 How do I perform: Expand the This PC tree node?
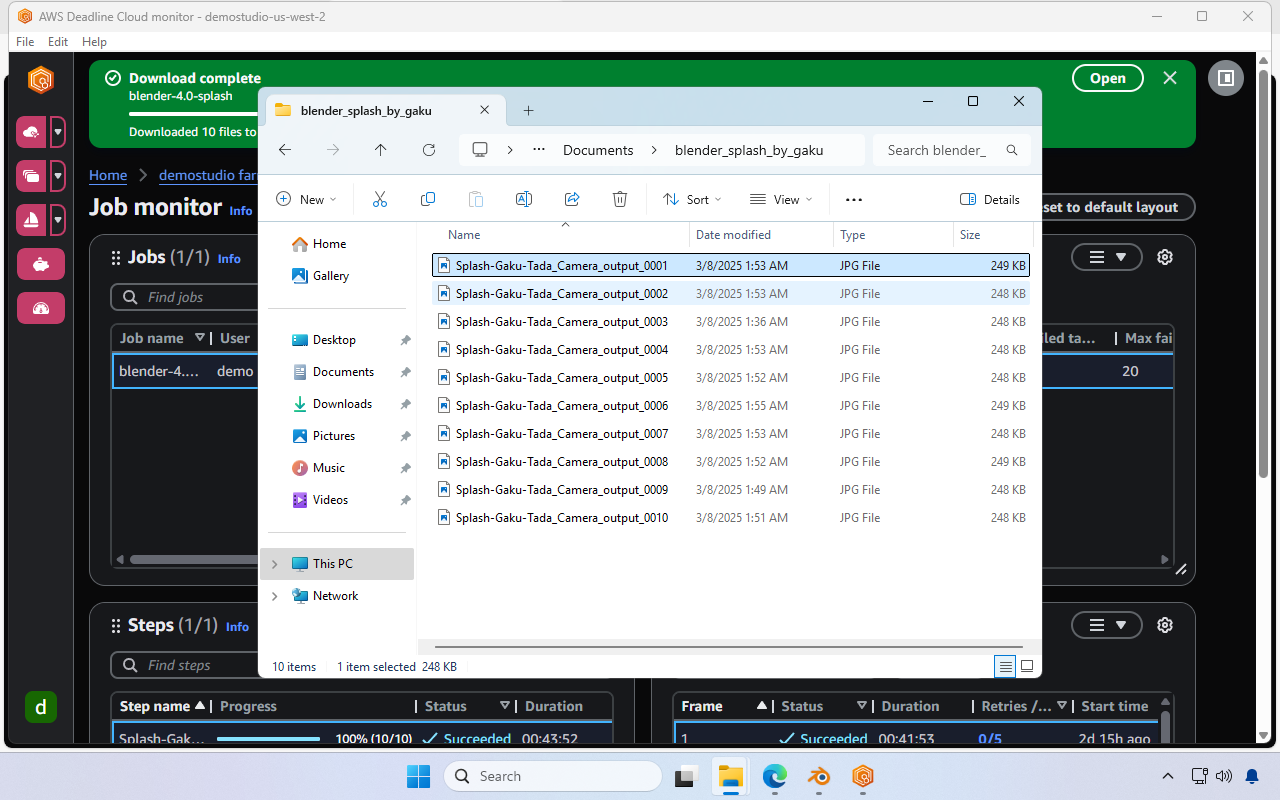click(x=275, y=563)
